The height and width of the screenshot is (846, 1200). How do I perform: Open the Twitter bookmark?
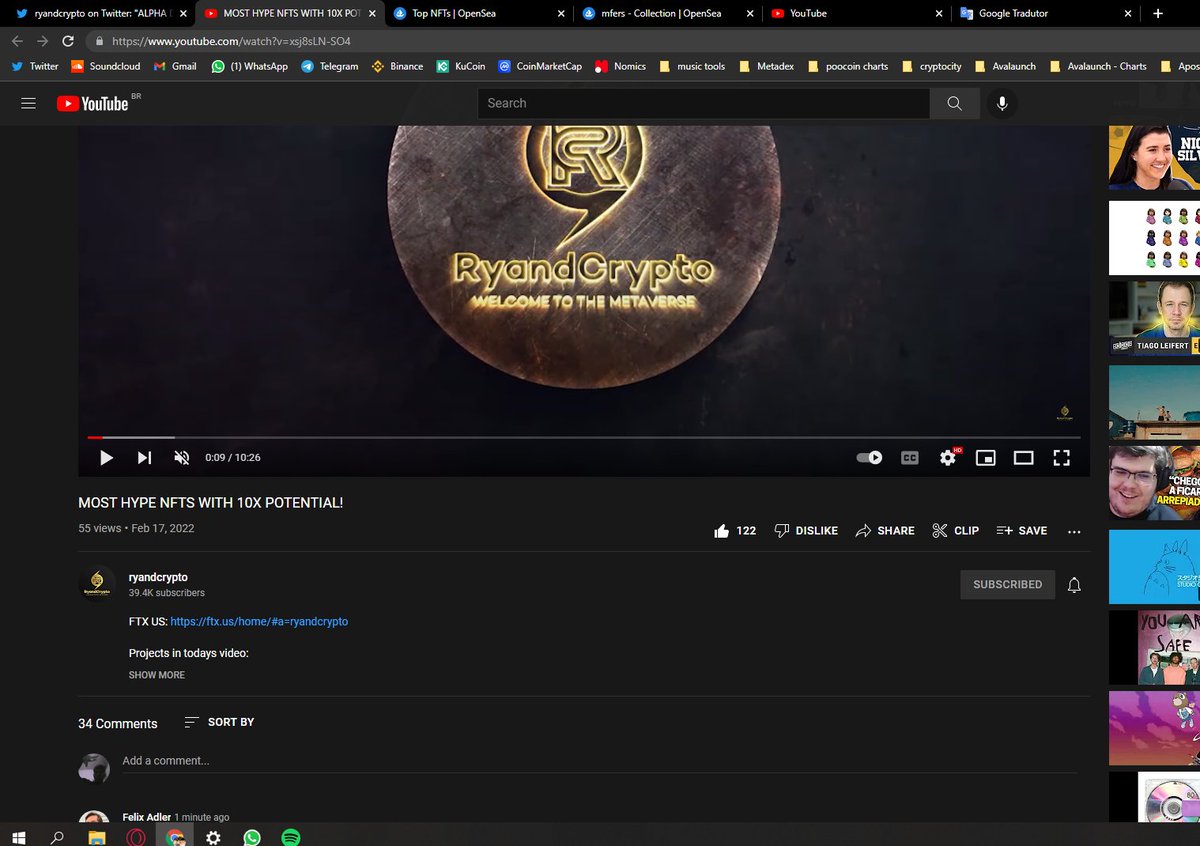click(x=36, y=66)
